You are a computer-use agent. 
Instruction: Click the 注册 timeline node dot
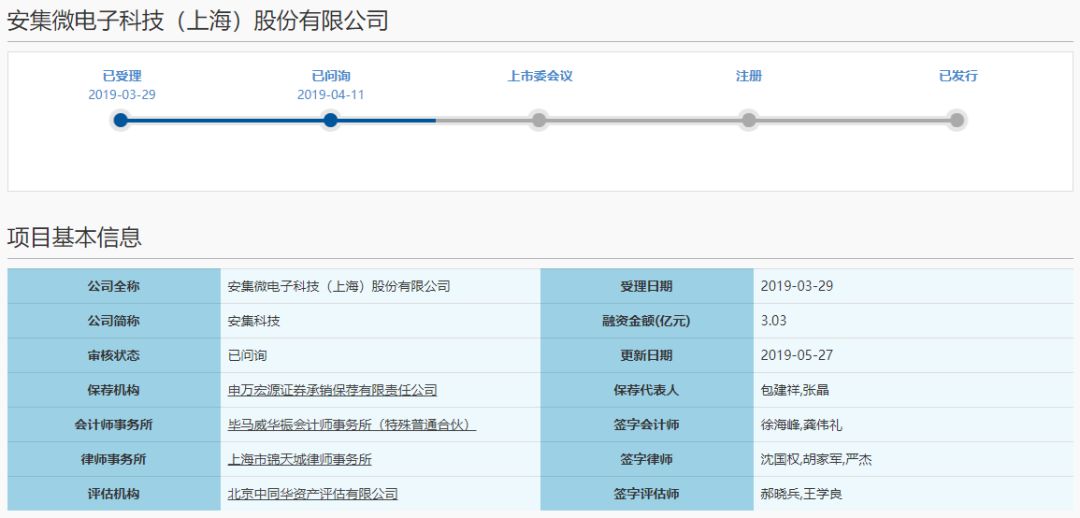click(749, 121)
